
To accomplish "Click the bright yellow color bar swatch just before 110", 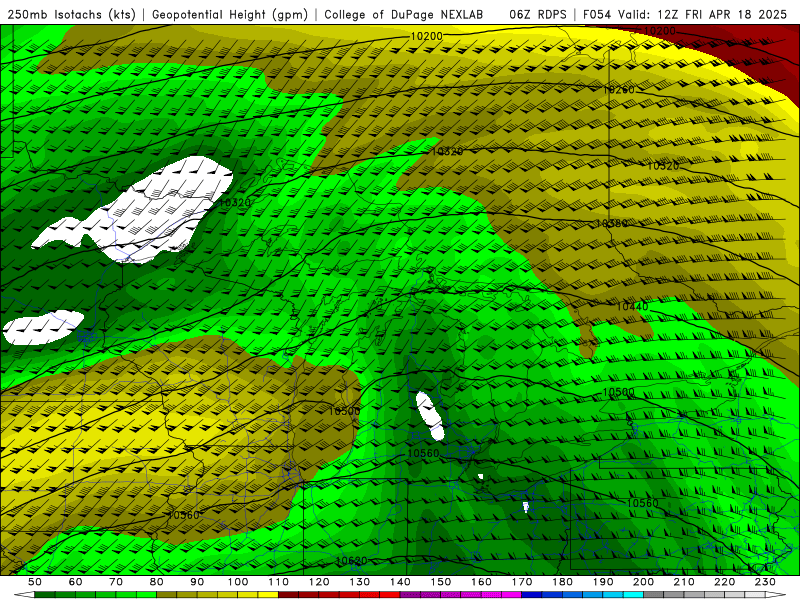I will pyautogui.click(x=268, y=595).
